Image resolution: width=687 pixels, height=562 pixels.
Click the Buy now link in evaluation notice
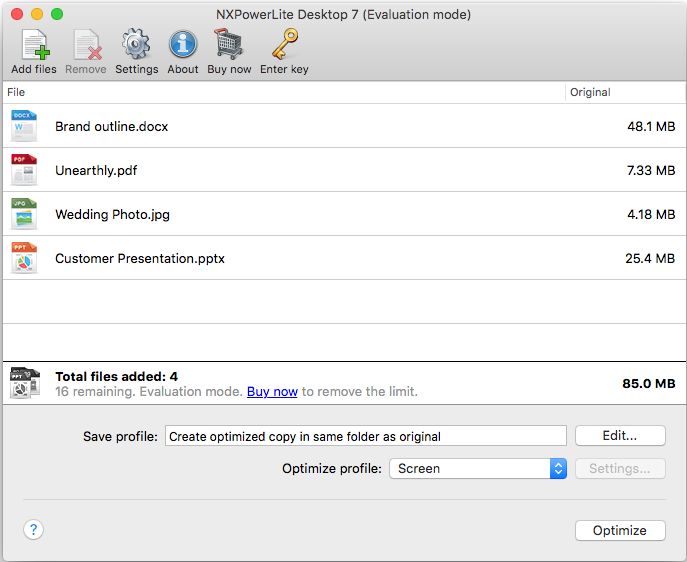[x=272, y=391]
